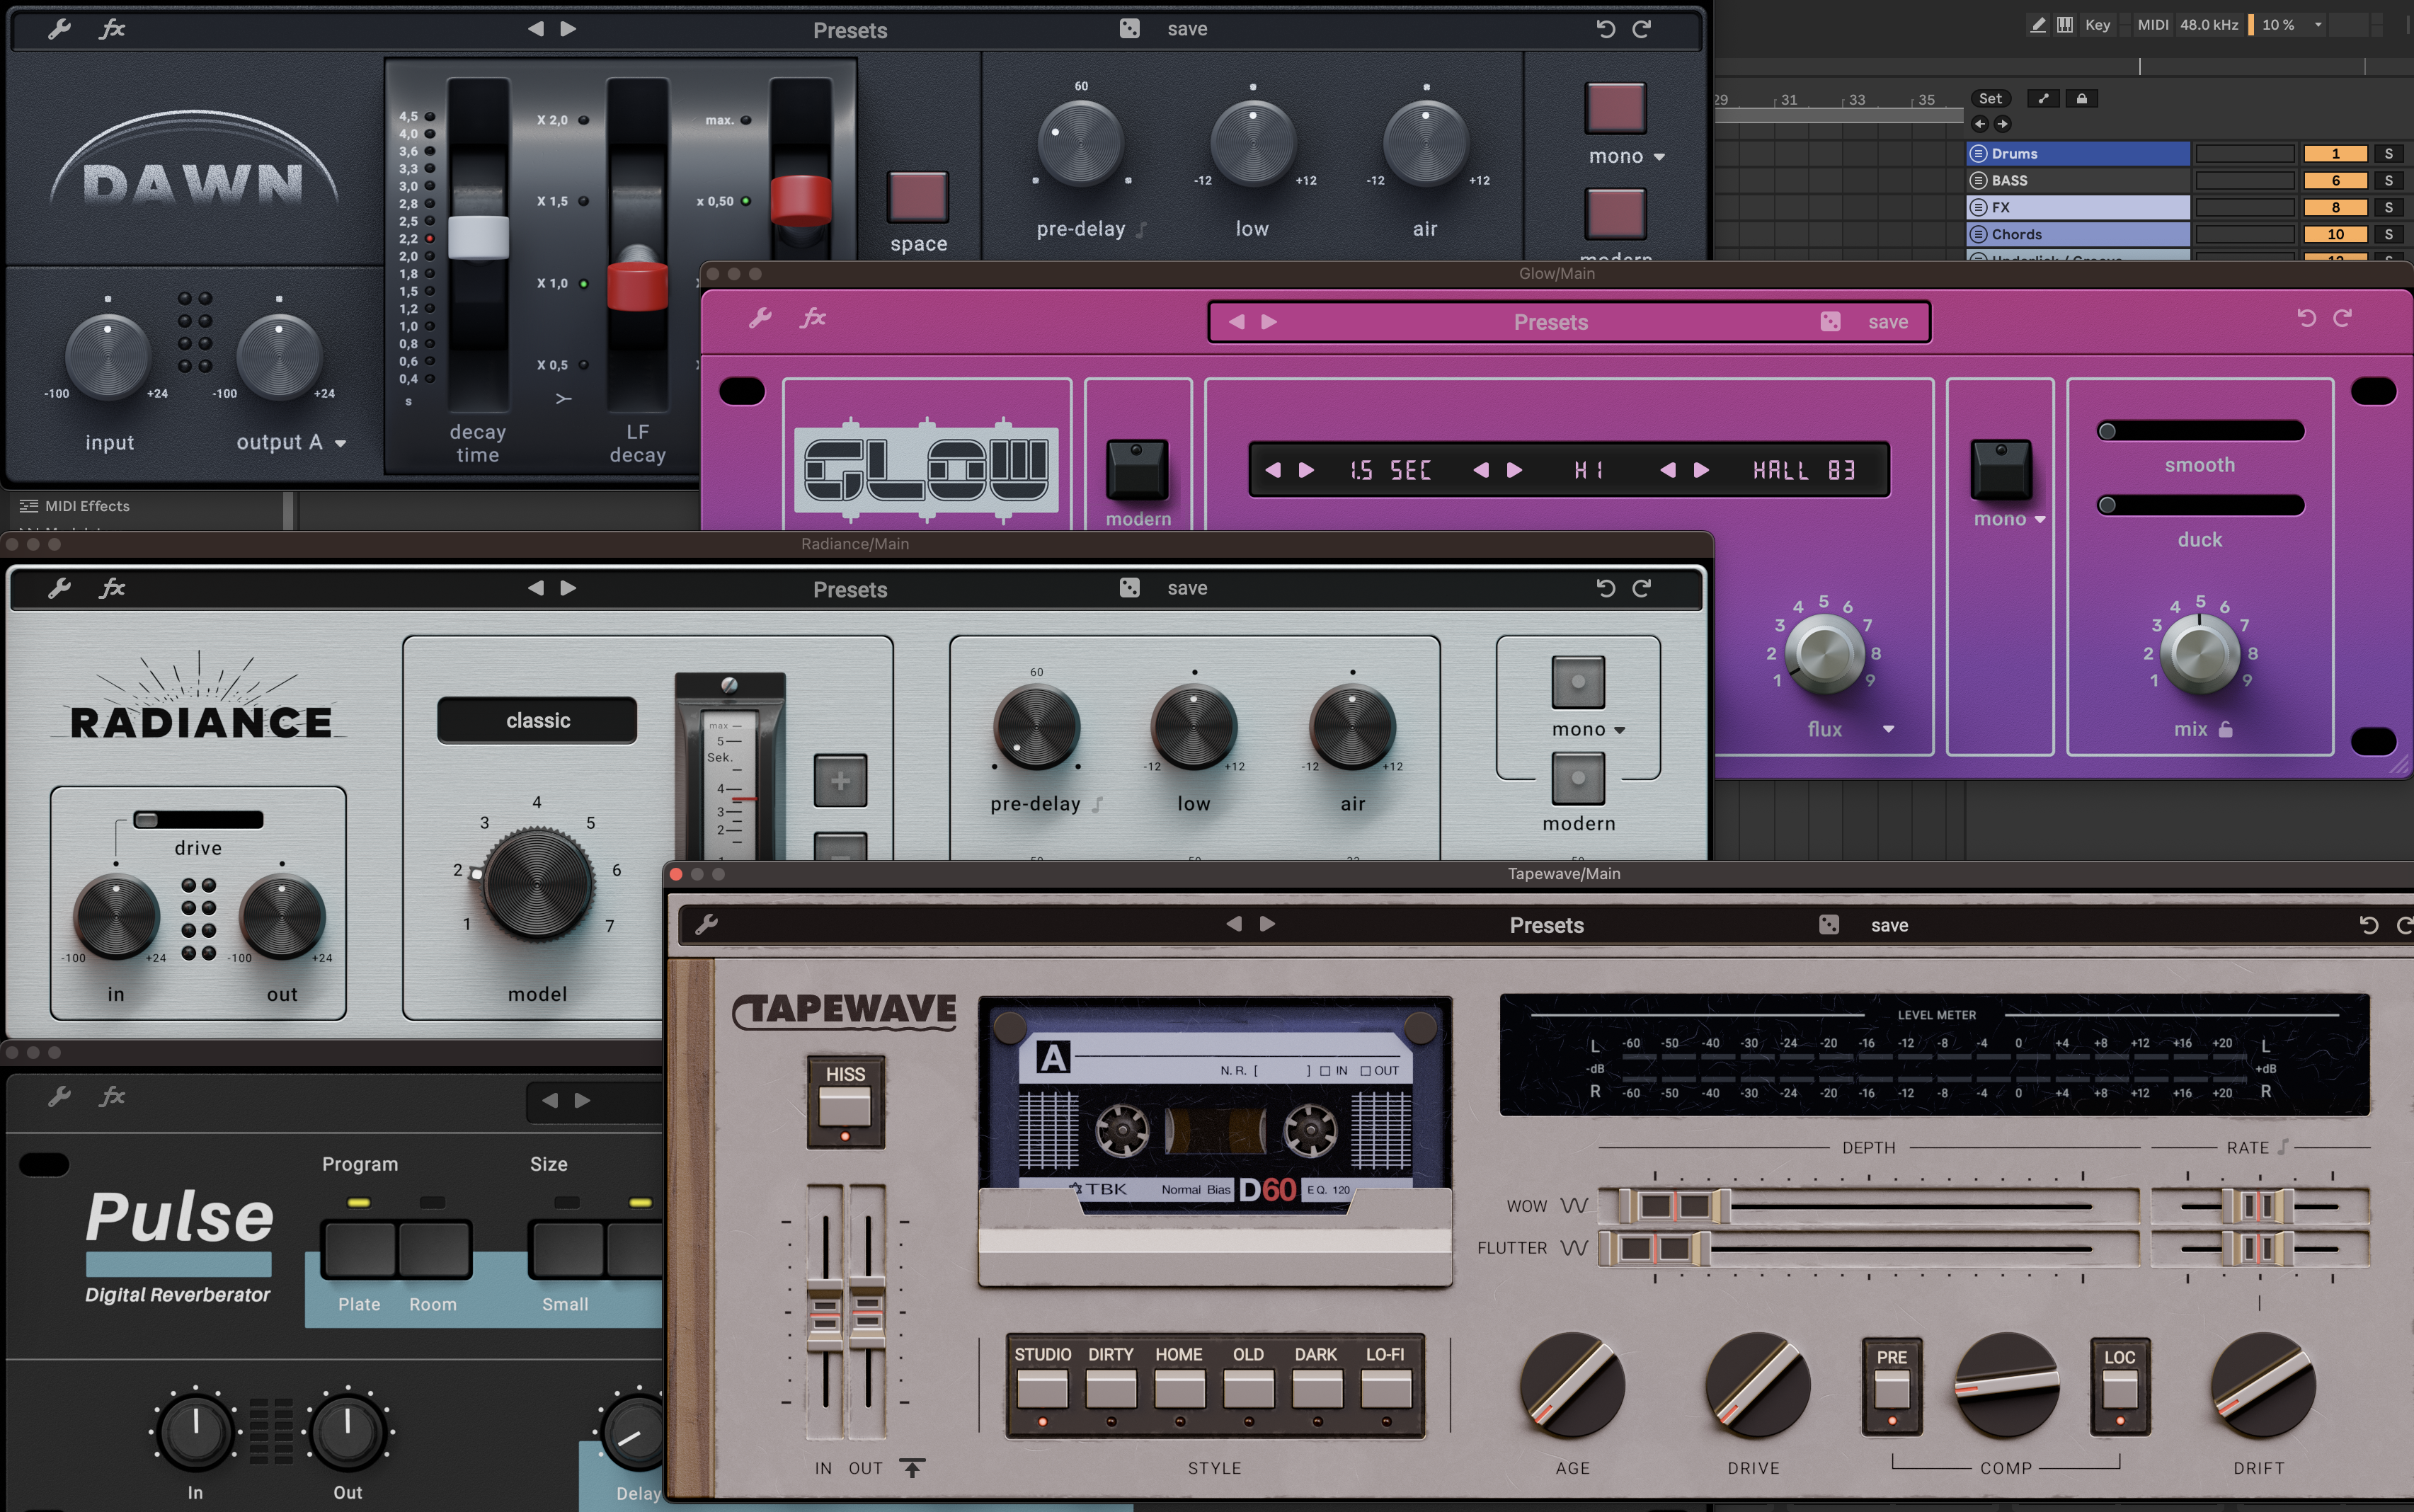Toggle the modern button in Radiance

[1578, 778]
